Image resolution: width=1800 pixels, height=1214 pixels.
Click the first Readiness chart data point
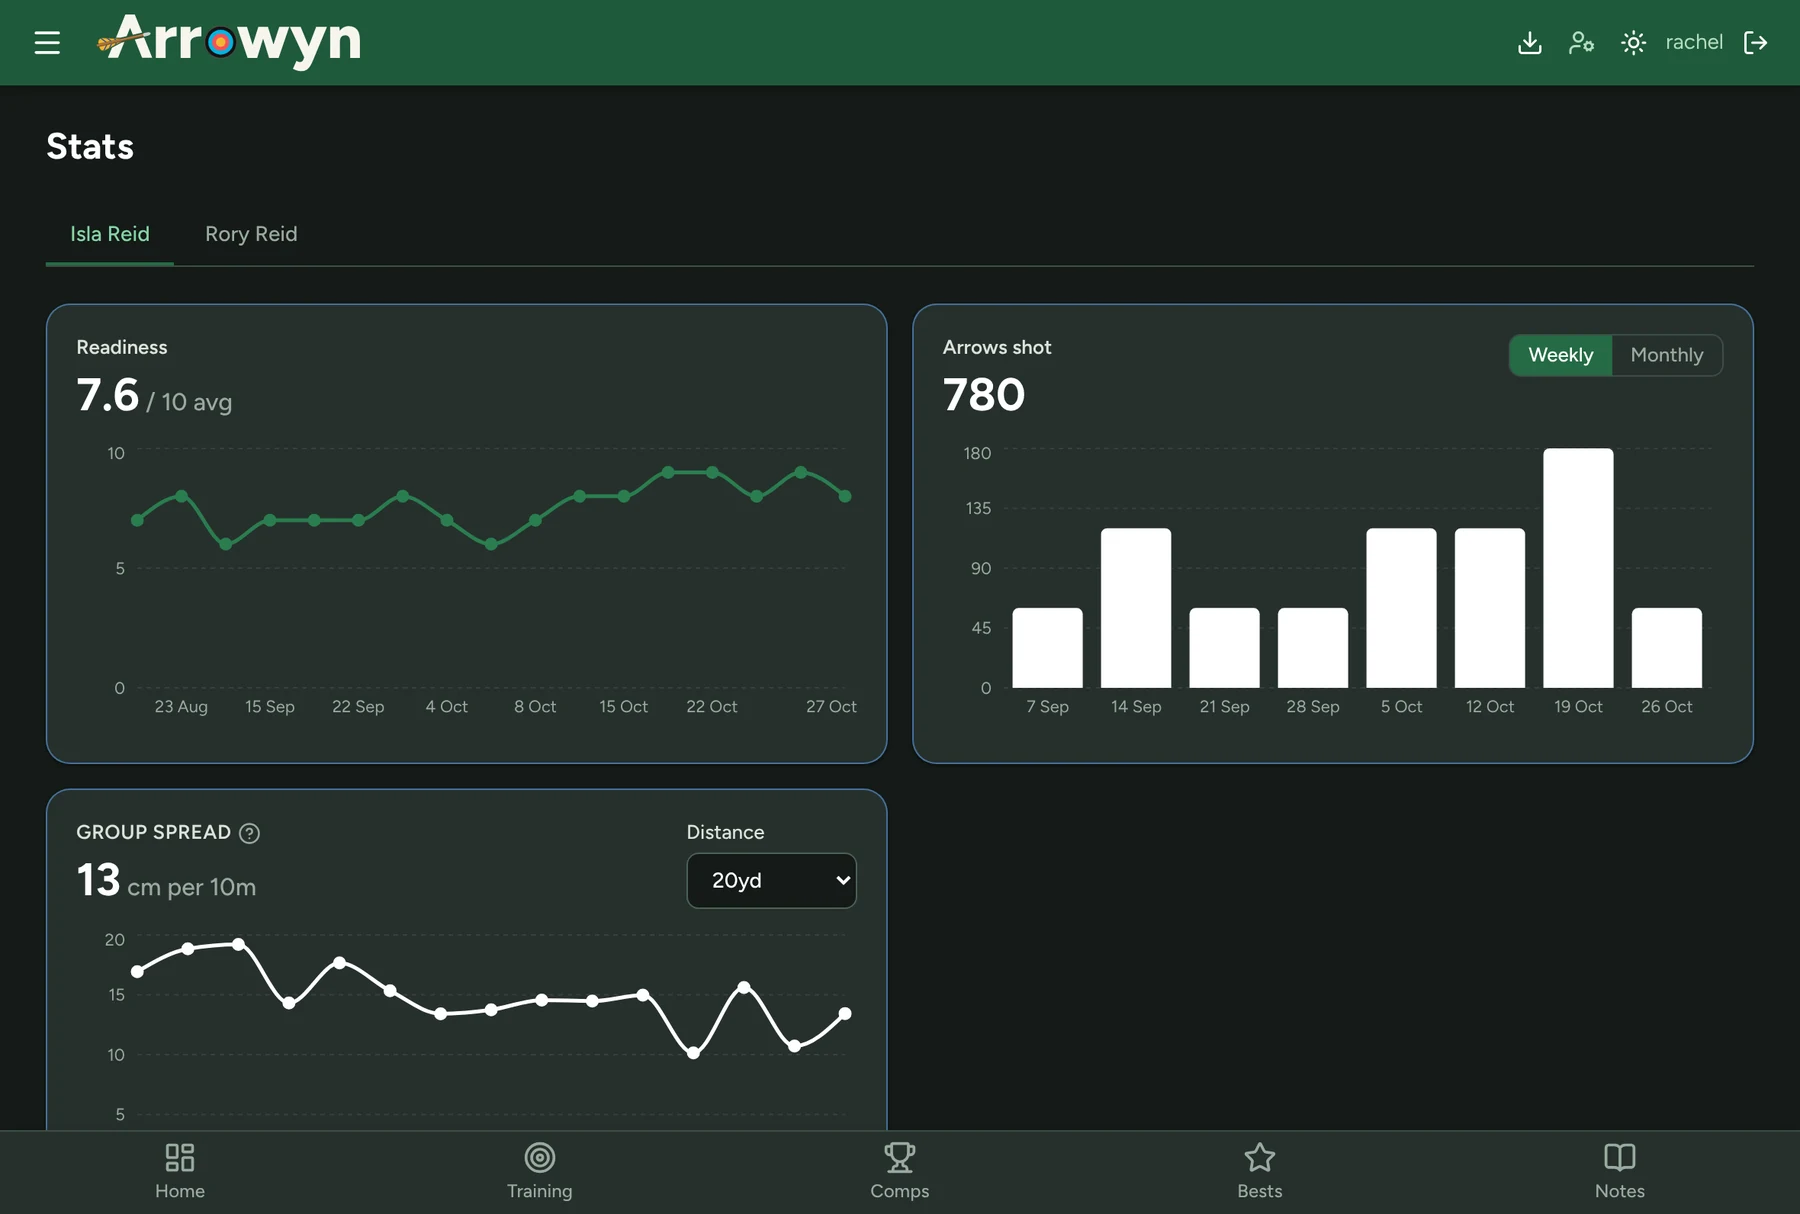[137, 520]
